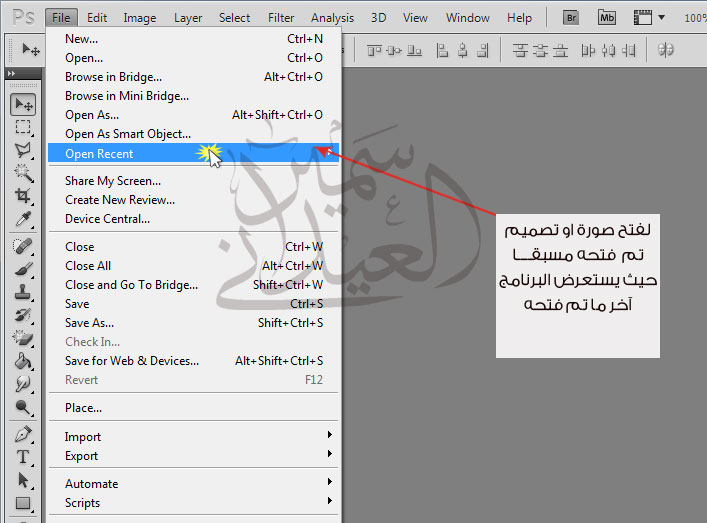The height and width of the screenshot is (523, 707).
Task: Choose Open As Smart Object...
Action: click(x=193, y=133)
